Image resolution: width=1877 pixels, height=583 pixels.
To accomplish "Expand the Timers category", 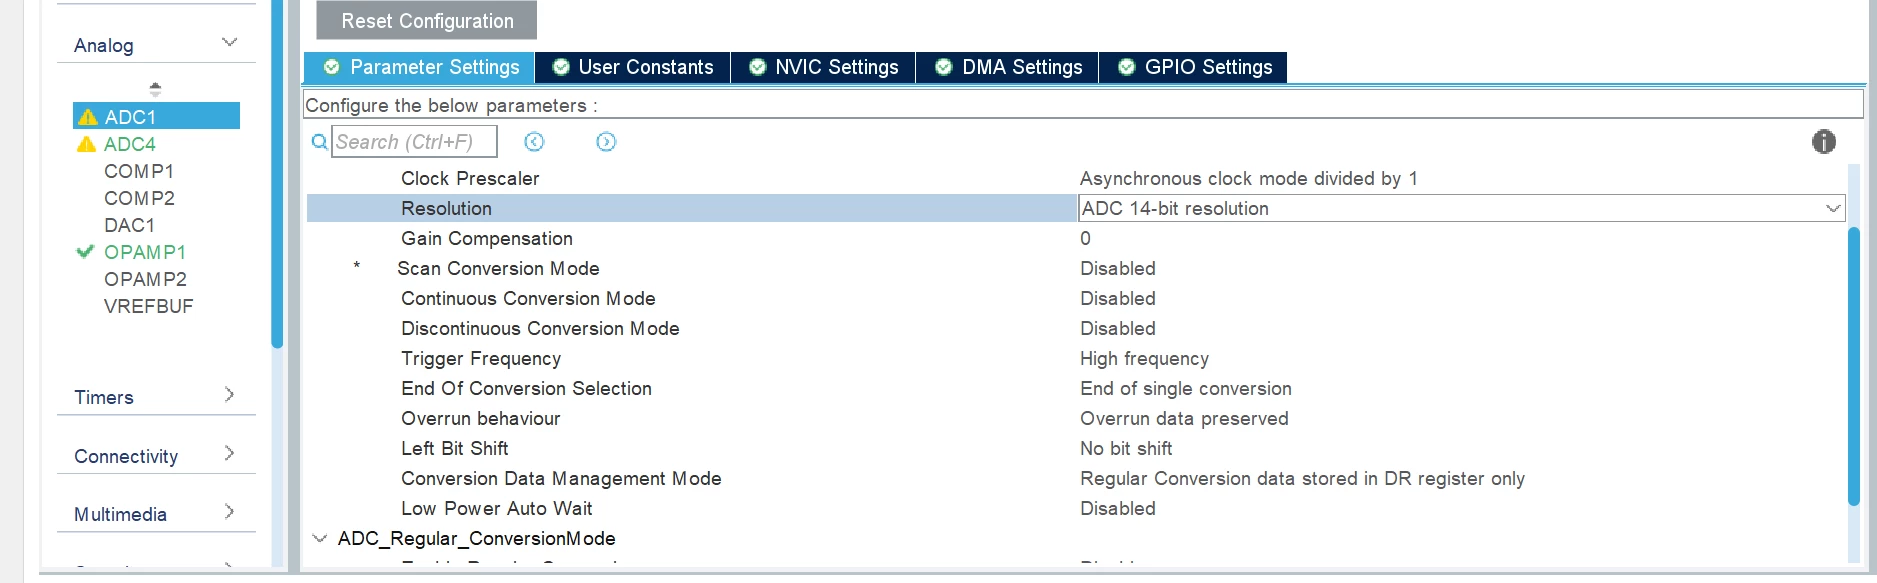I will tap(229, 395).
